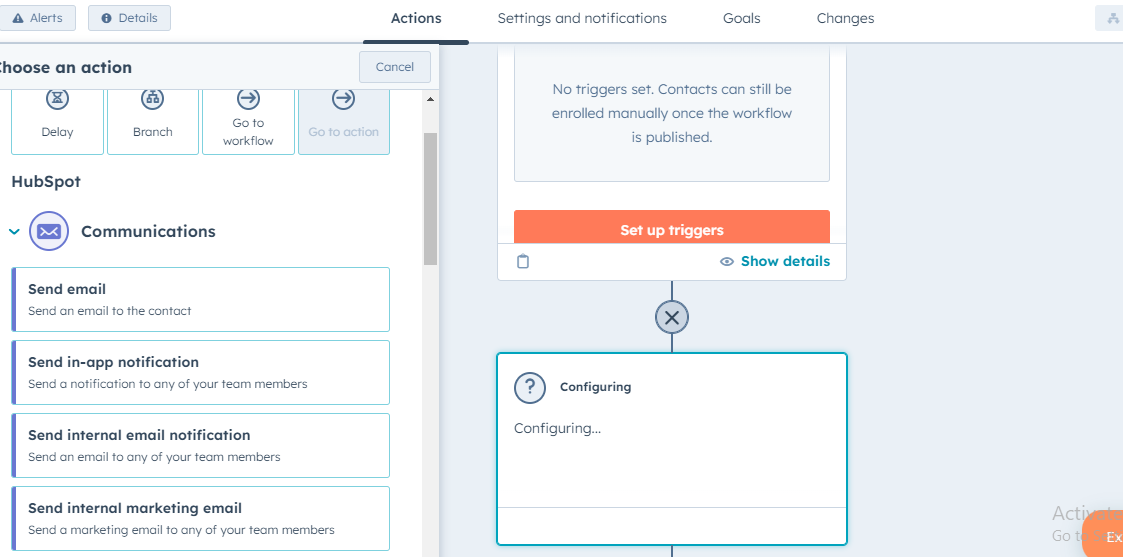Remove the placeholder with the X circle

pyautogui.click(x=672, y=317)
